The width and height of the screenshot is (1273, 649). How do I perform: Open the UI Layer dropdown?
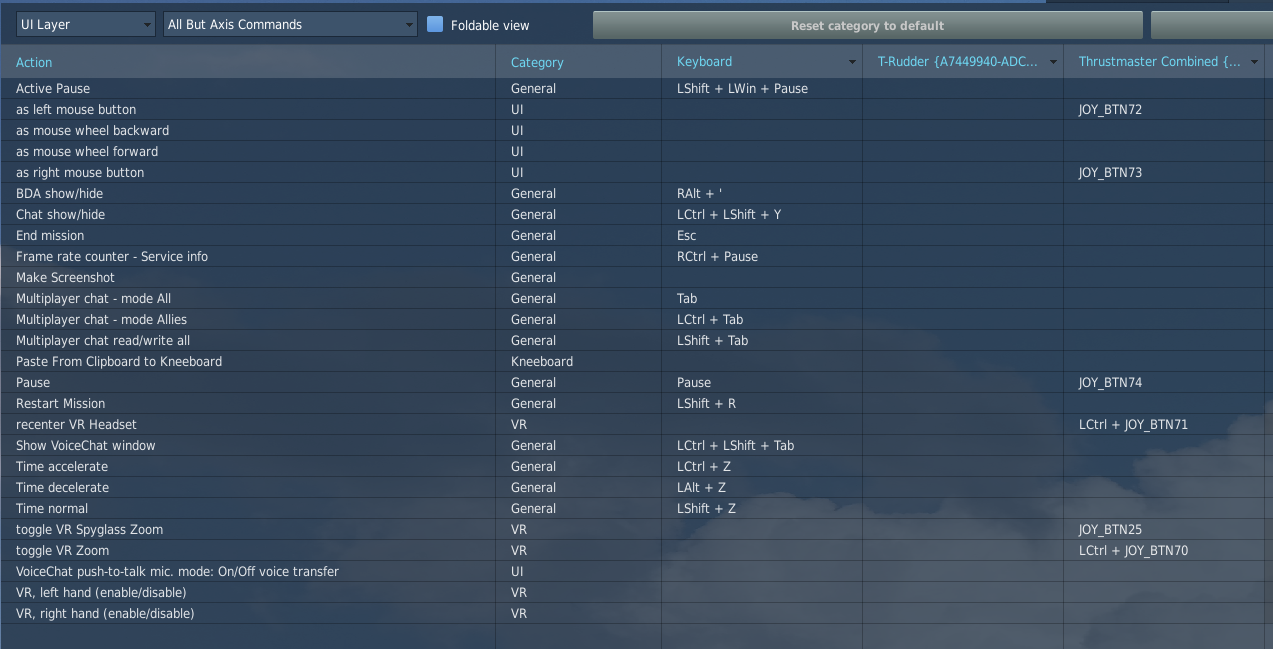(85, 25)
